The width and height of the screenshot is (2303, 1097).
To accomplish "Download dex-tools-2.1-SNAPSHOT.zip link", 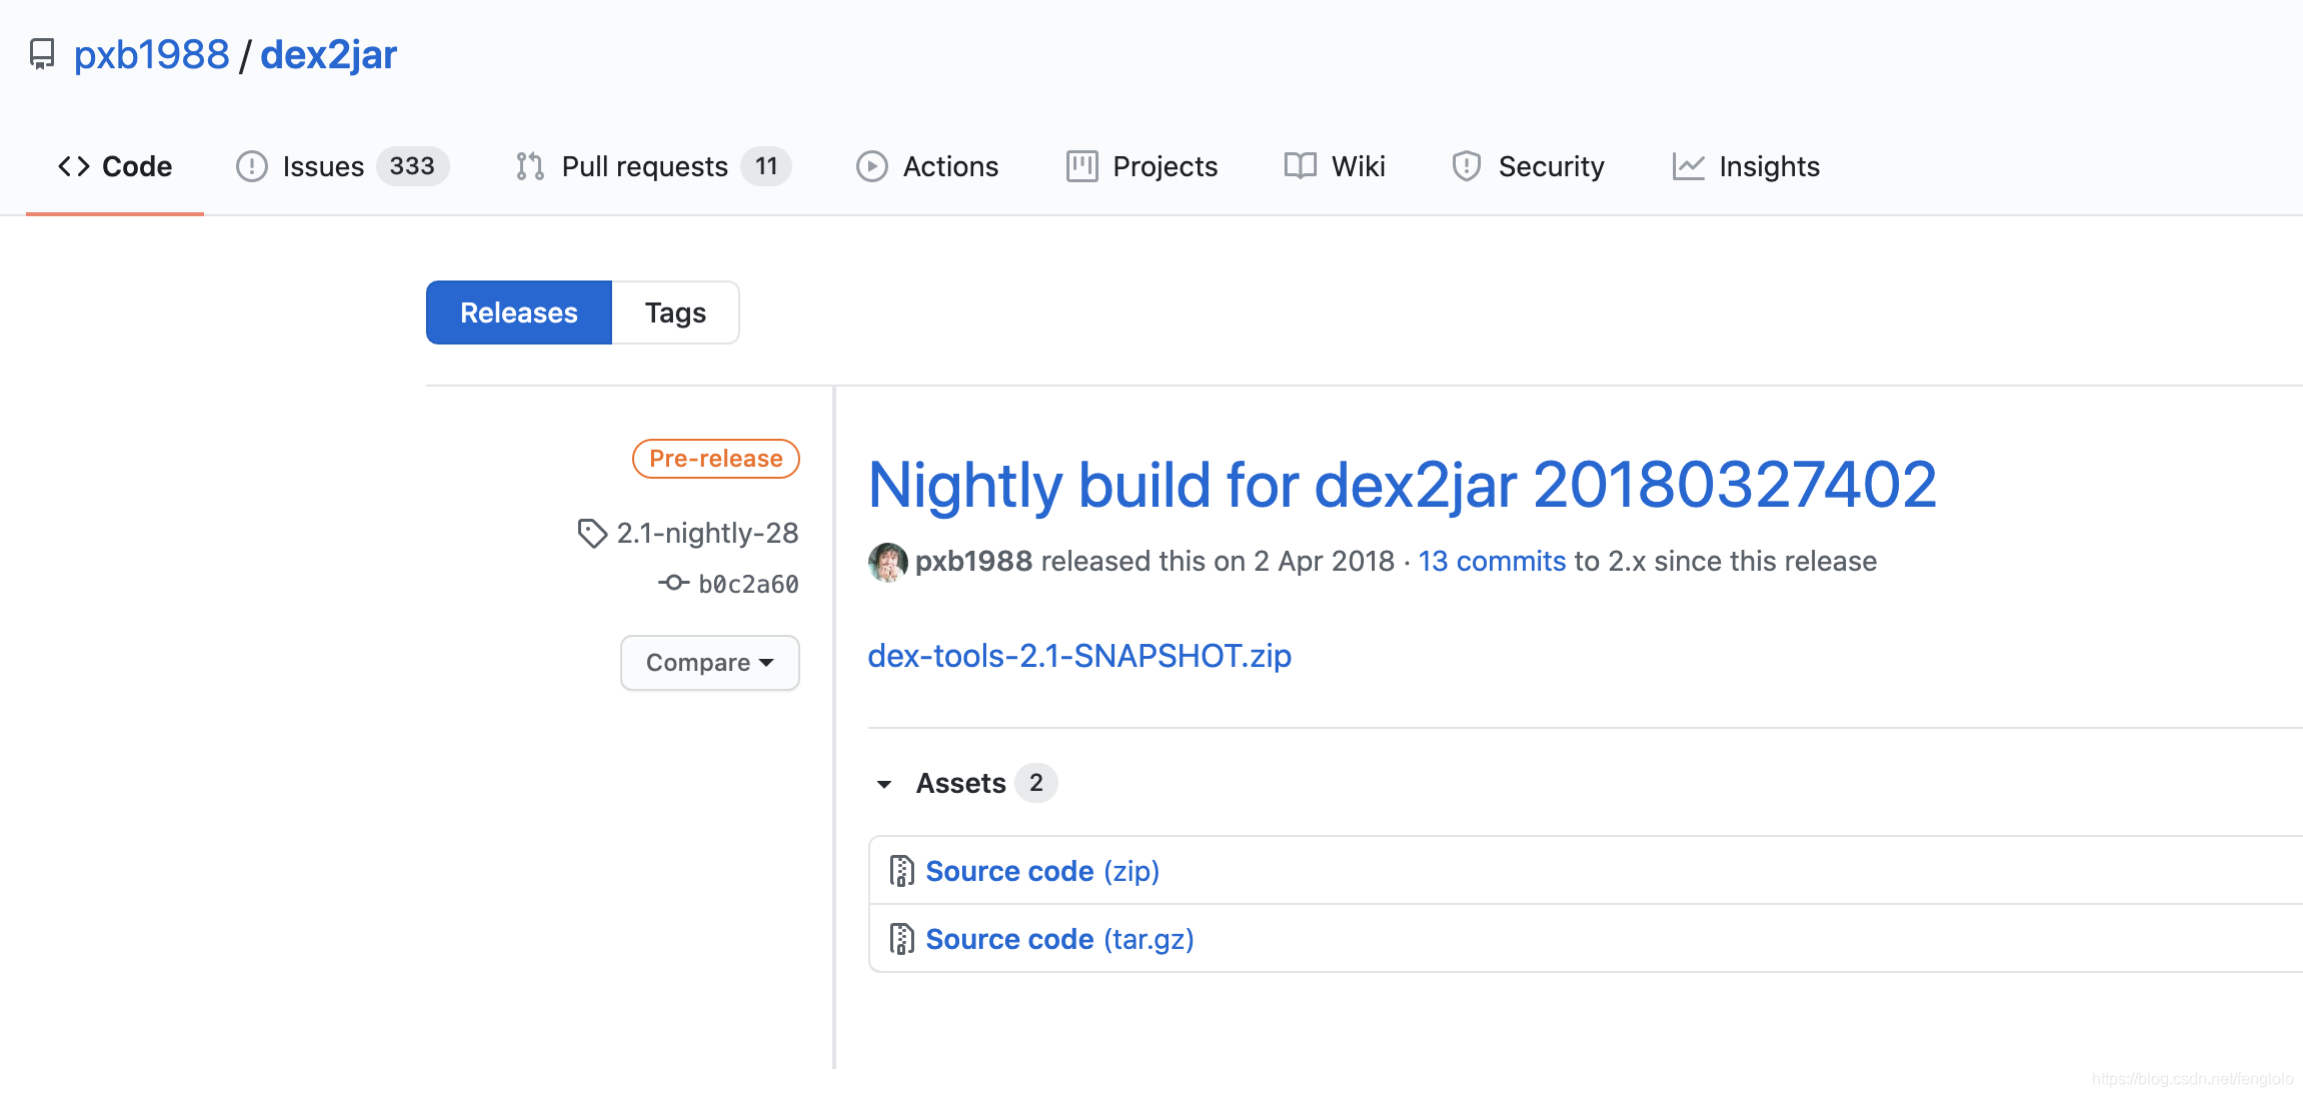I will 1079,655.
